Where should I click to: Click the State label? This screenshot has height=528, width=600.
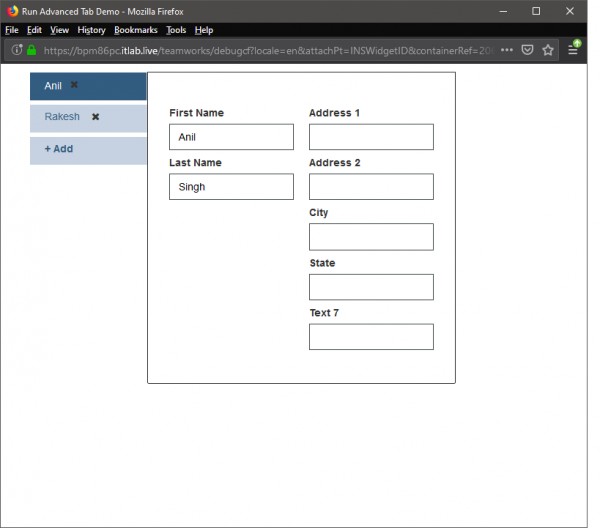point(322,263)
